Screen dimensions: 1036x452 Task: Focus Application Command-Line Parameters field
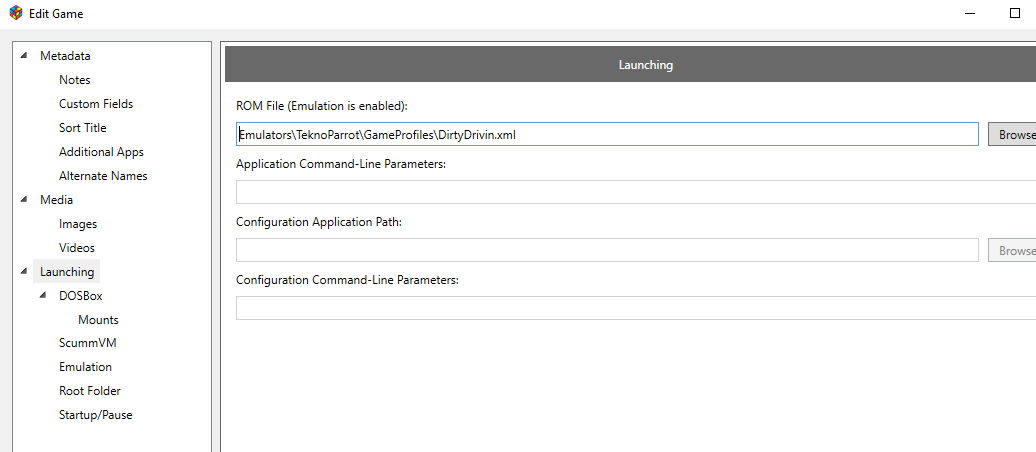(636, 192)
